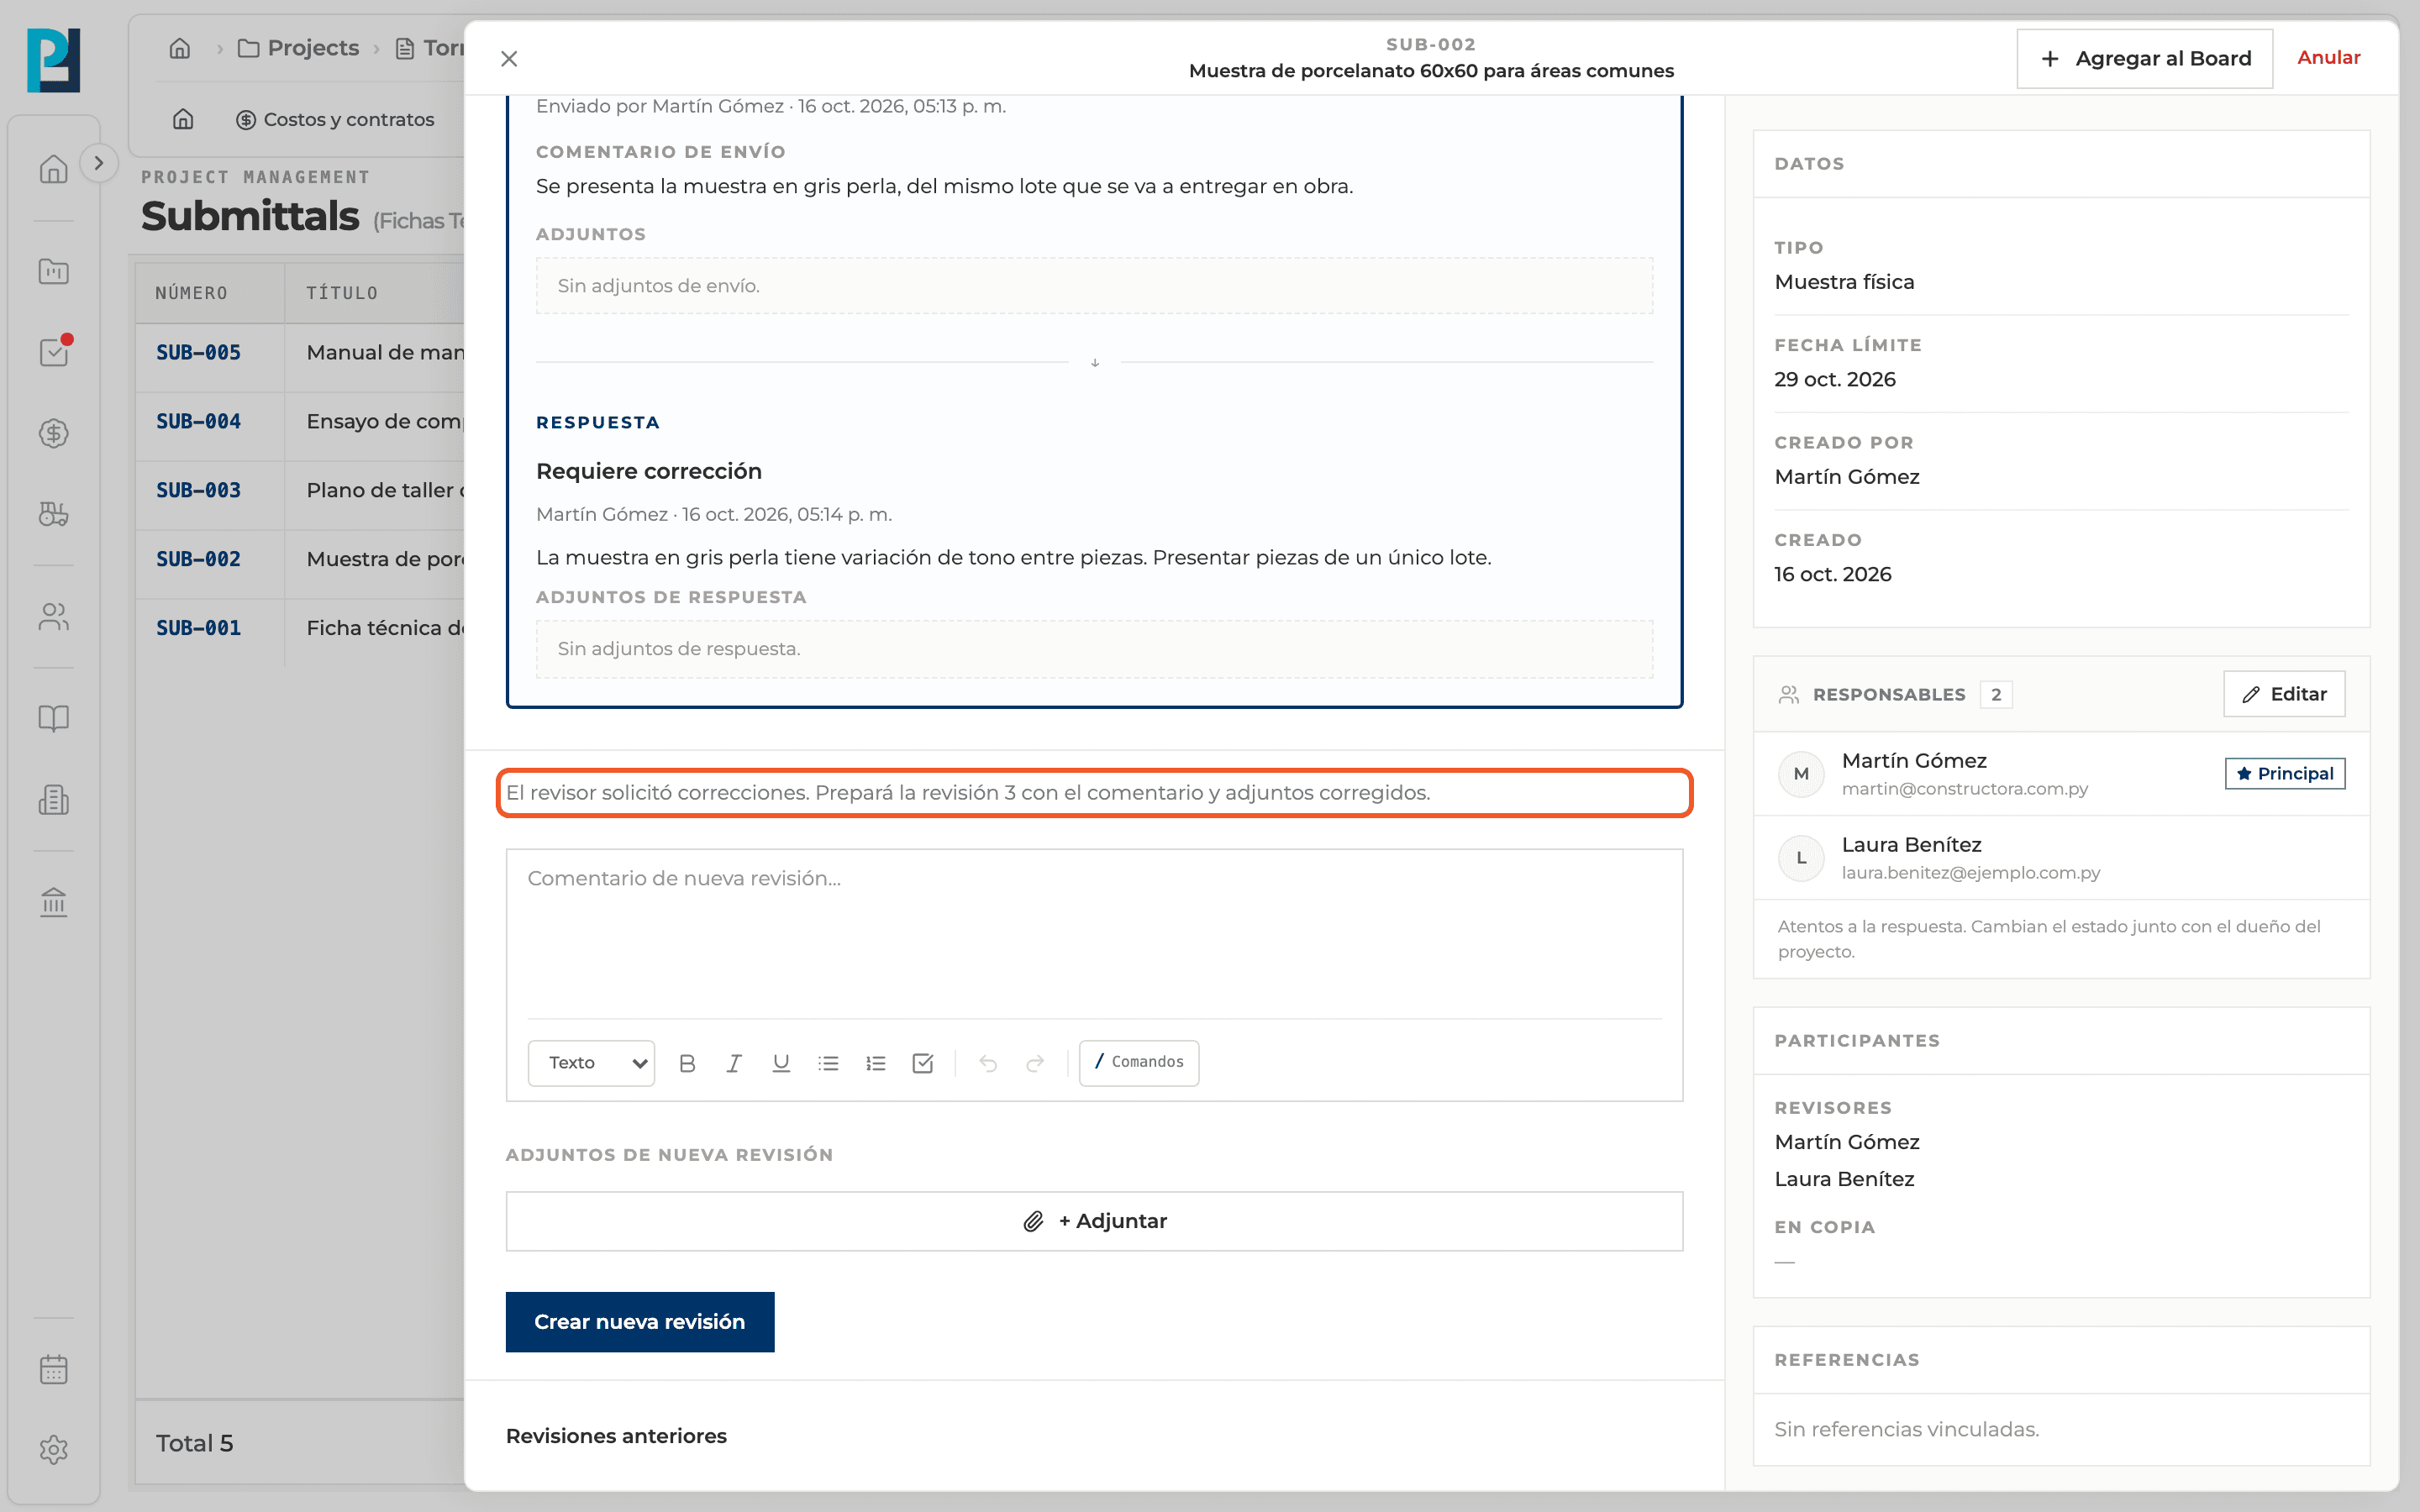Screen dimensions: 2420x1512
Task: Open SUB-001 in submittals list
Action: click(300, 628)
